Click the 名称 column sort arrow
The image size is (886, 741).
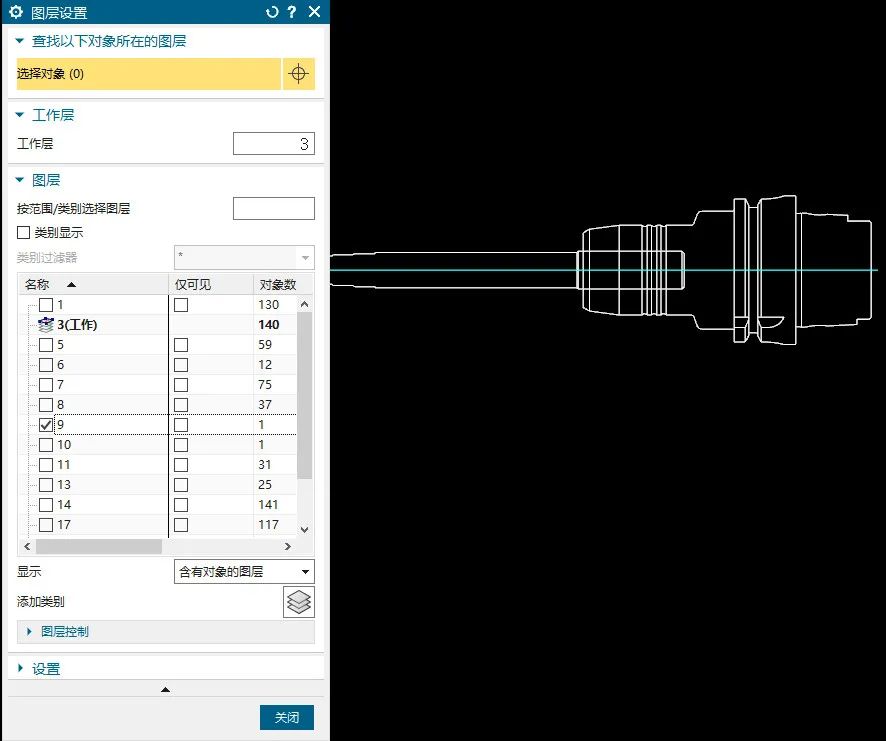pyautogui.click(x=71, y=284)
